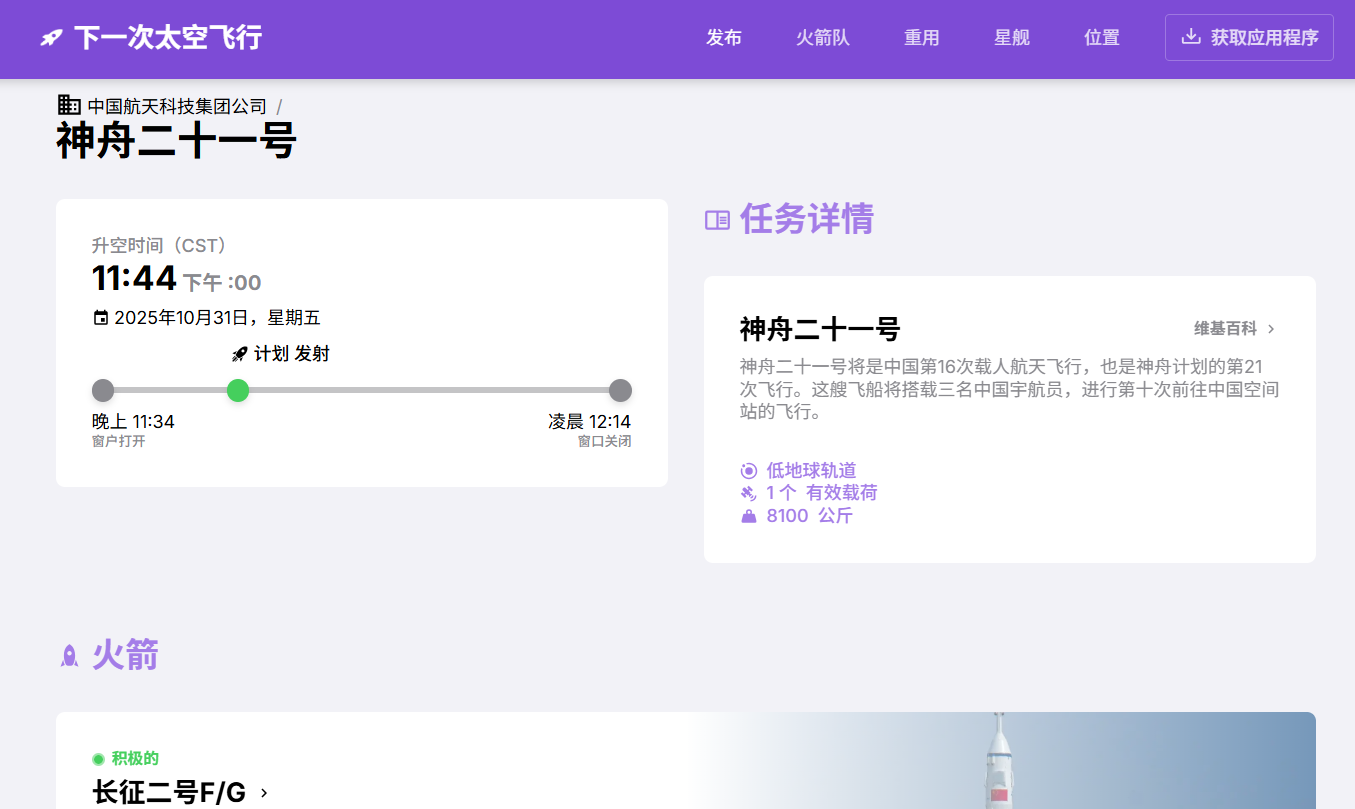Select 星舰 in the top navigation
Viewport: 1355px width, 809px height.
click(1012, 38)
